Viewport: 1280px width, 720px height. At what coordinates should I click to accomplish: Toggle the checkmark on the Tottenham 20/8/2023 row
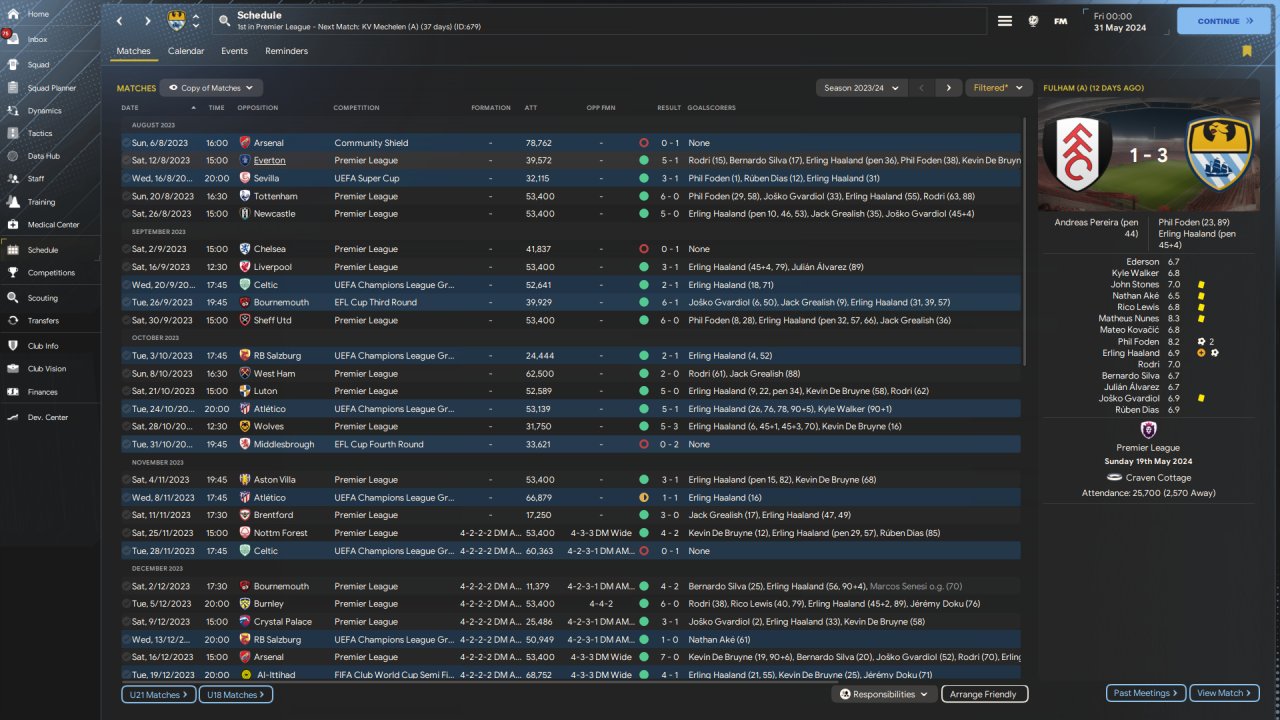point(127,196)
